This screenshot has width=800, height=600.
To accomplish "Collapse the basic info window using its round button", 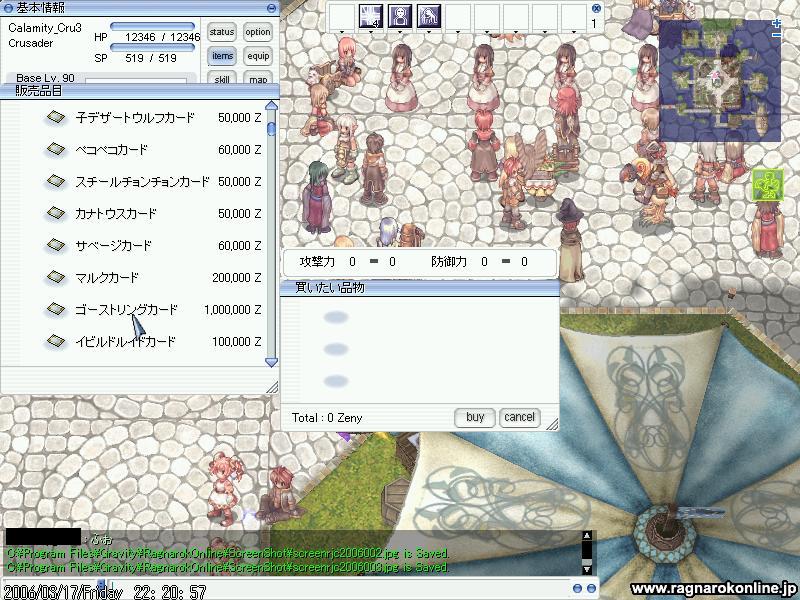I will click(x=271, y=8).
